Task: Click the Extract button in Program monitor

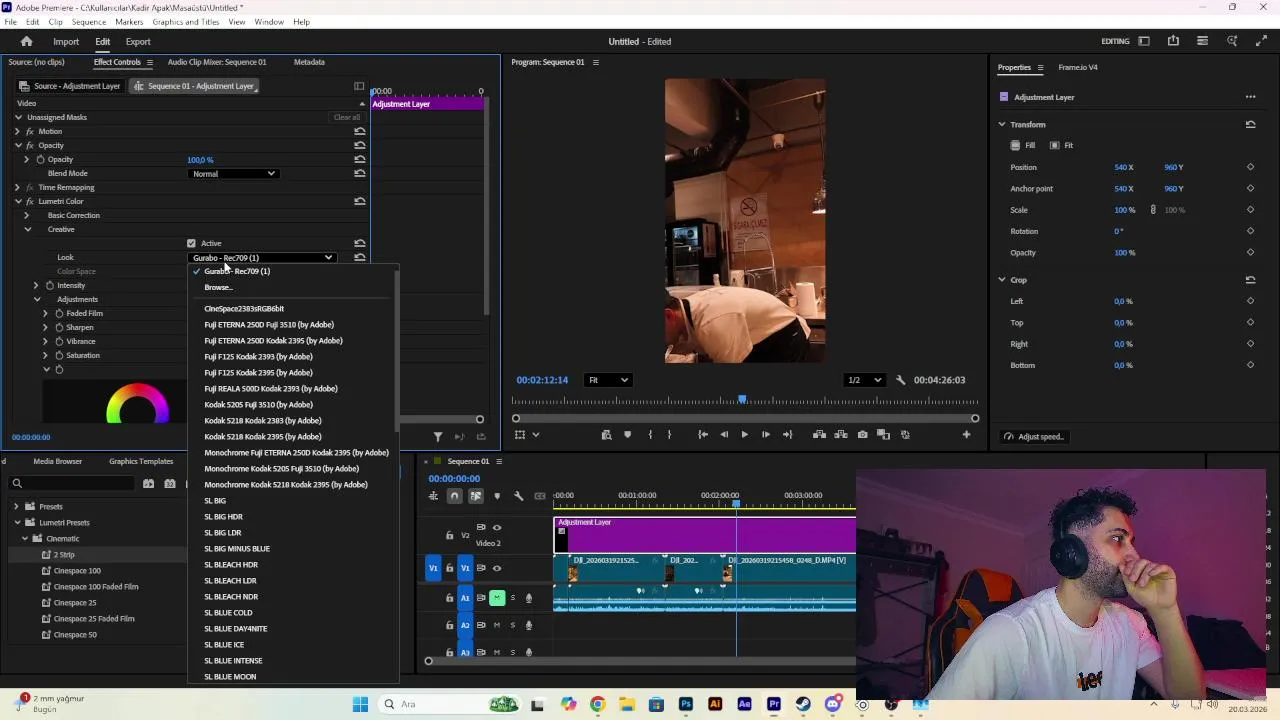Action: [x=840, y=435]
